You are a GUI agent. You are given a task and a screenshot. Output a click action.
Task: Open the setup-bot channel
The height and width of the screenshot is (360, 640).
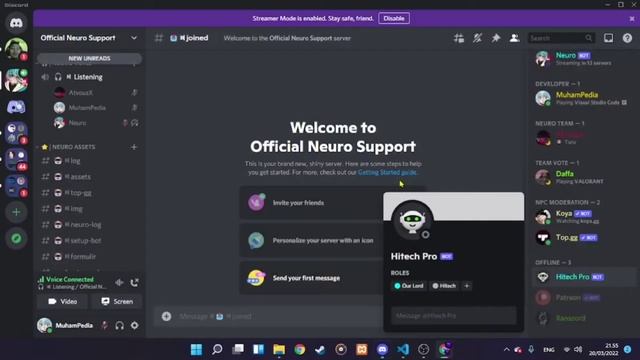pyautogui.click(x=89, y=240)
